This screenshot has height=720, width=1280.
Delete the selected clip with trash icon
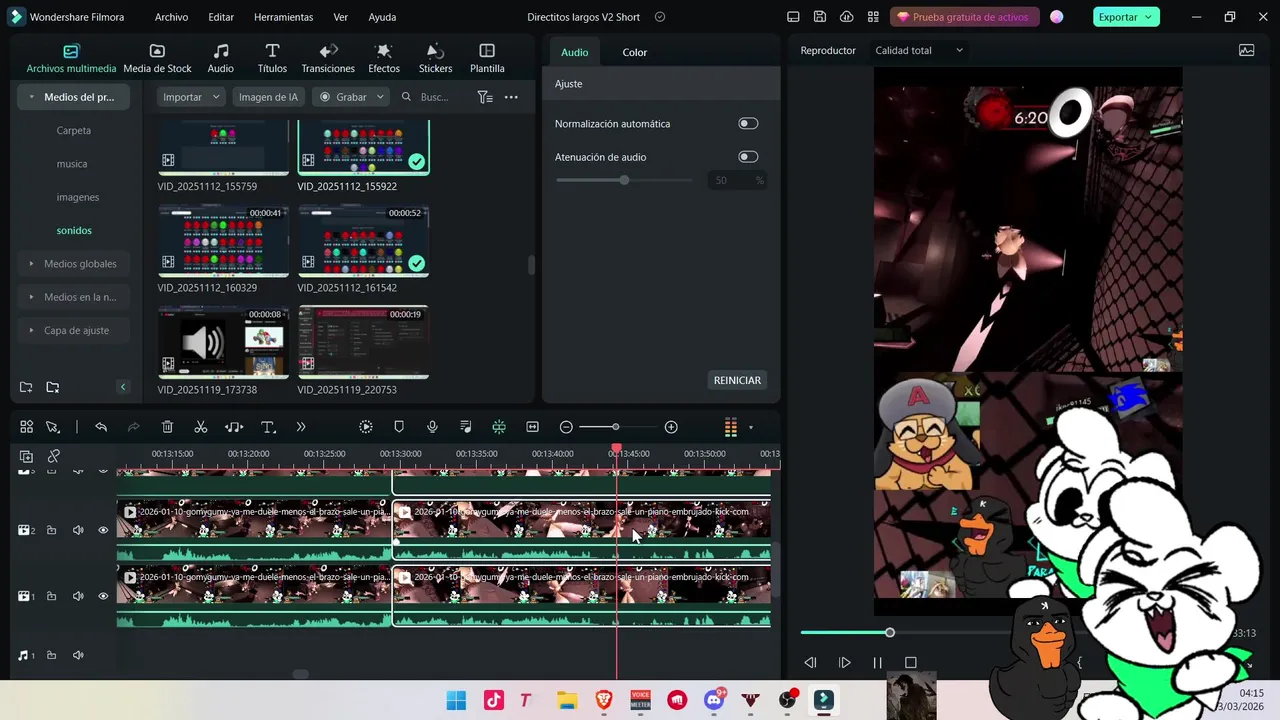(168, 427)
